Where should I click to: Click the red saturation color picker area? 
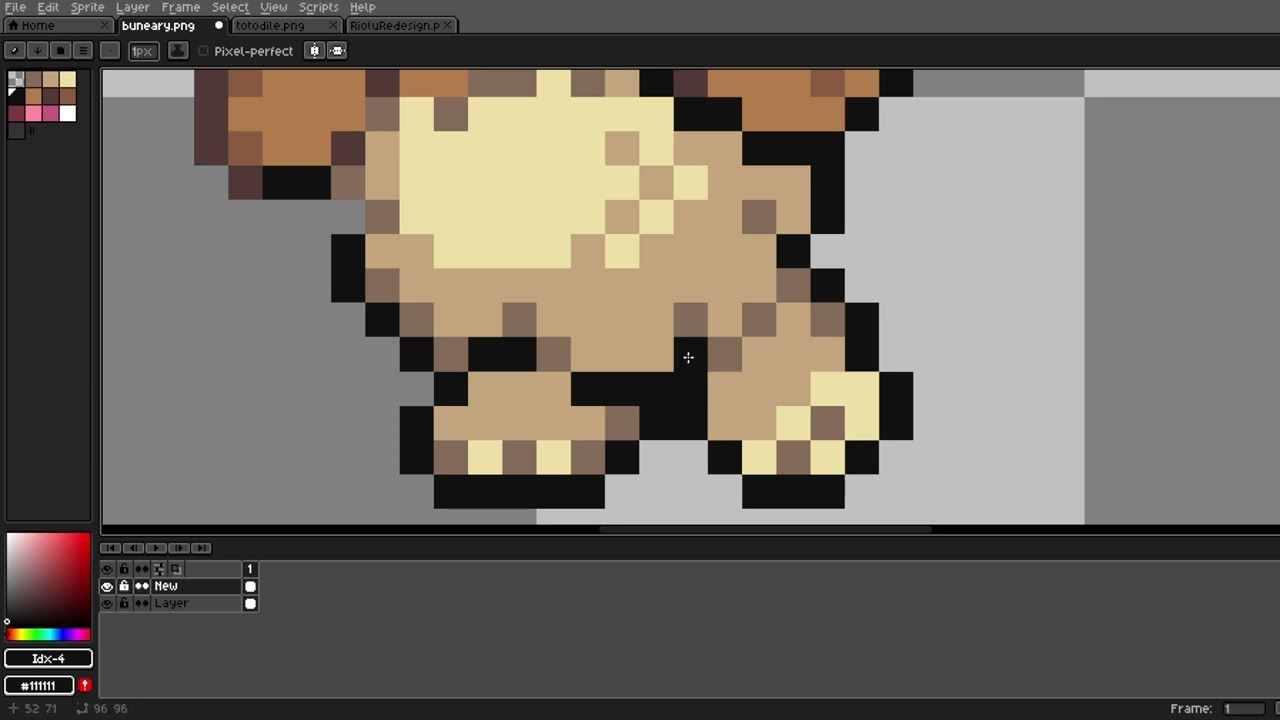(x=48, y=580)
